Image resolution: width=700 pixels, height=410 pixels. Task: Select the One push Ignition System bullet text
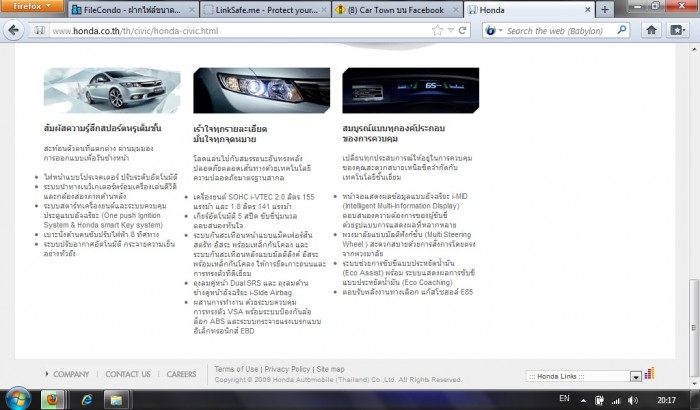click(x=105, y=215)
